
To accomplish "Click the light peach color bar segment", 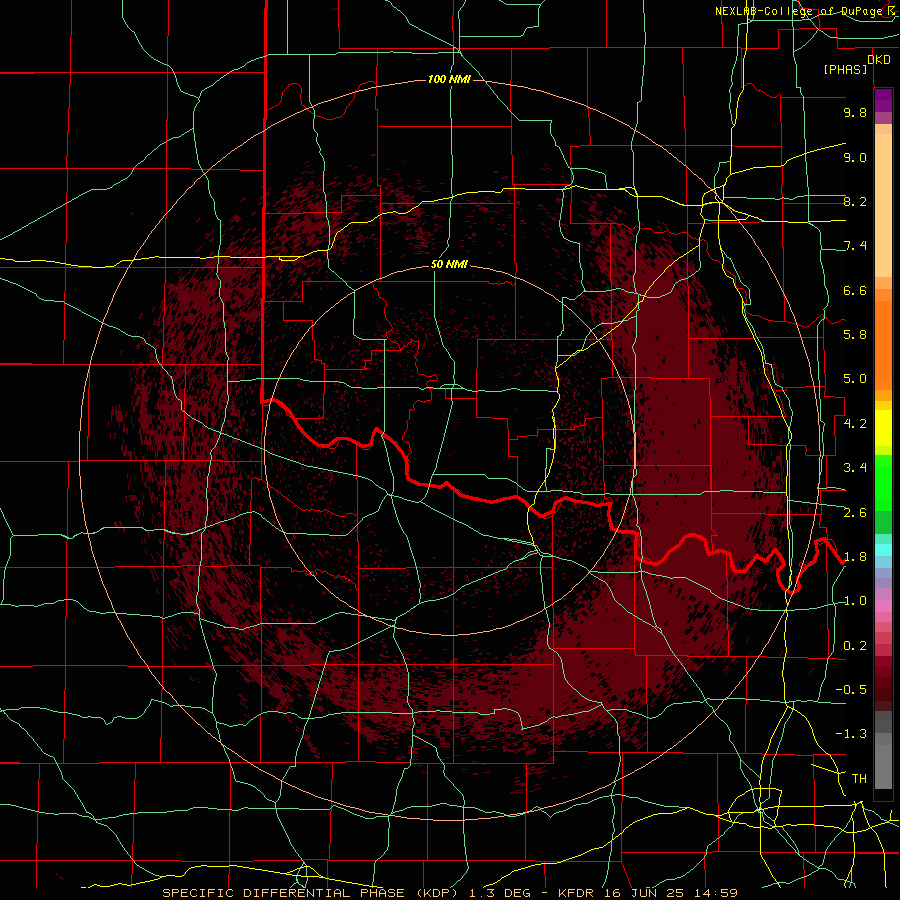I will pyautogui.click(x=883, y=205).
